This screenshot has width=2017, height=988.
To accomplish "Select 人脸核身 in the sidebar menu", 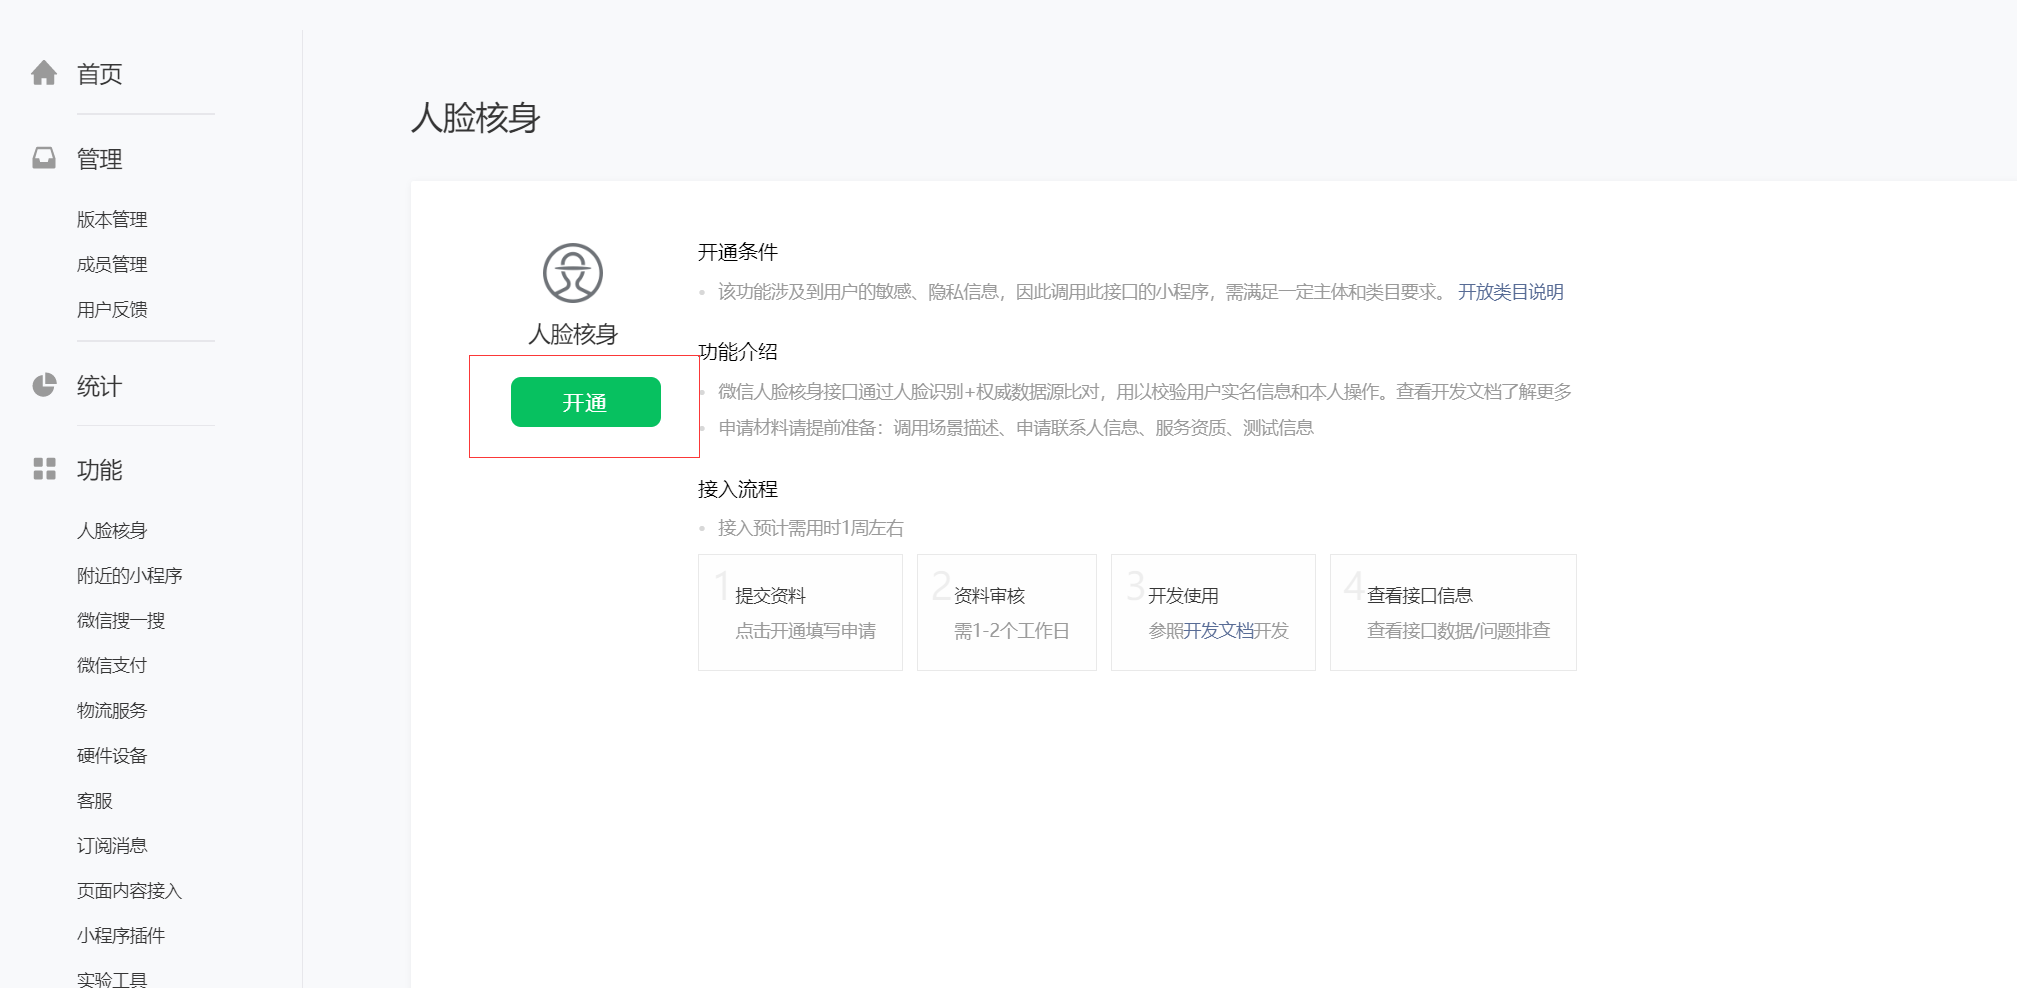I will point(112,530).
